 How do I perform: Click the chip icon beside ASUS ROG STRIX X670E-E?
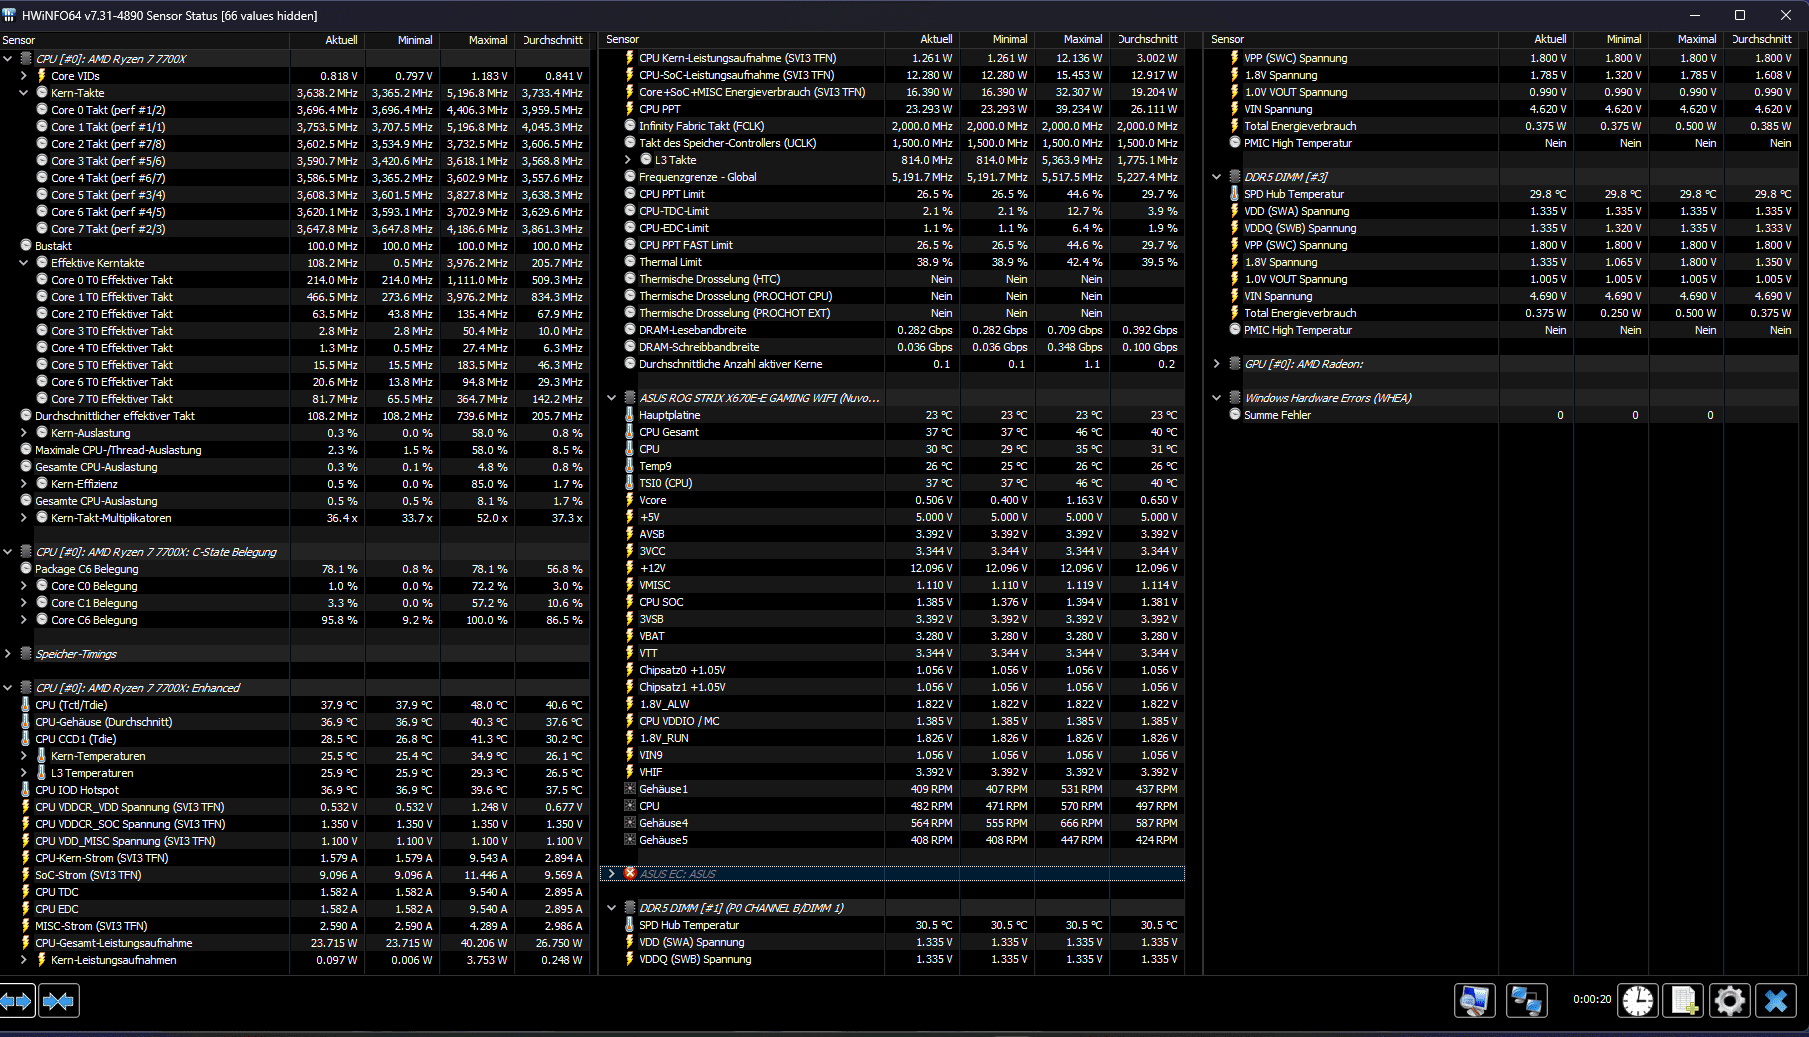coord(630,398)
